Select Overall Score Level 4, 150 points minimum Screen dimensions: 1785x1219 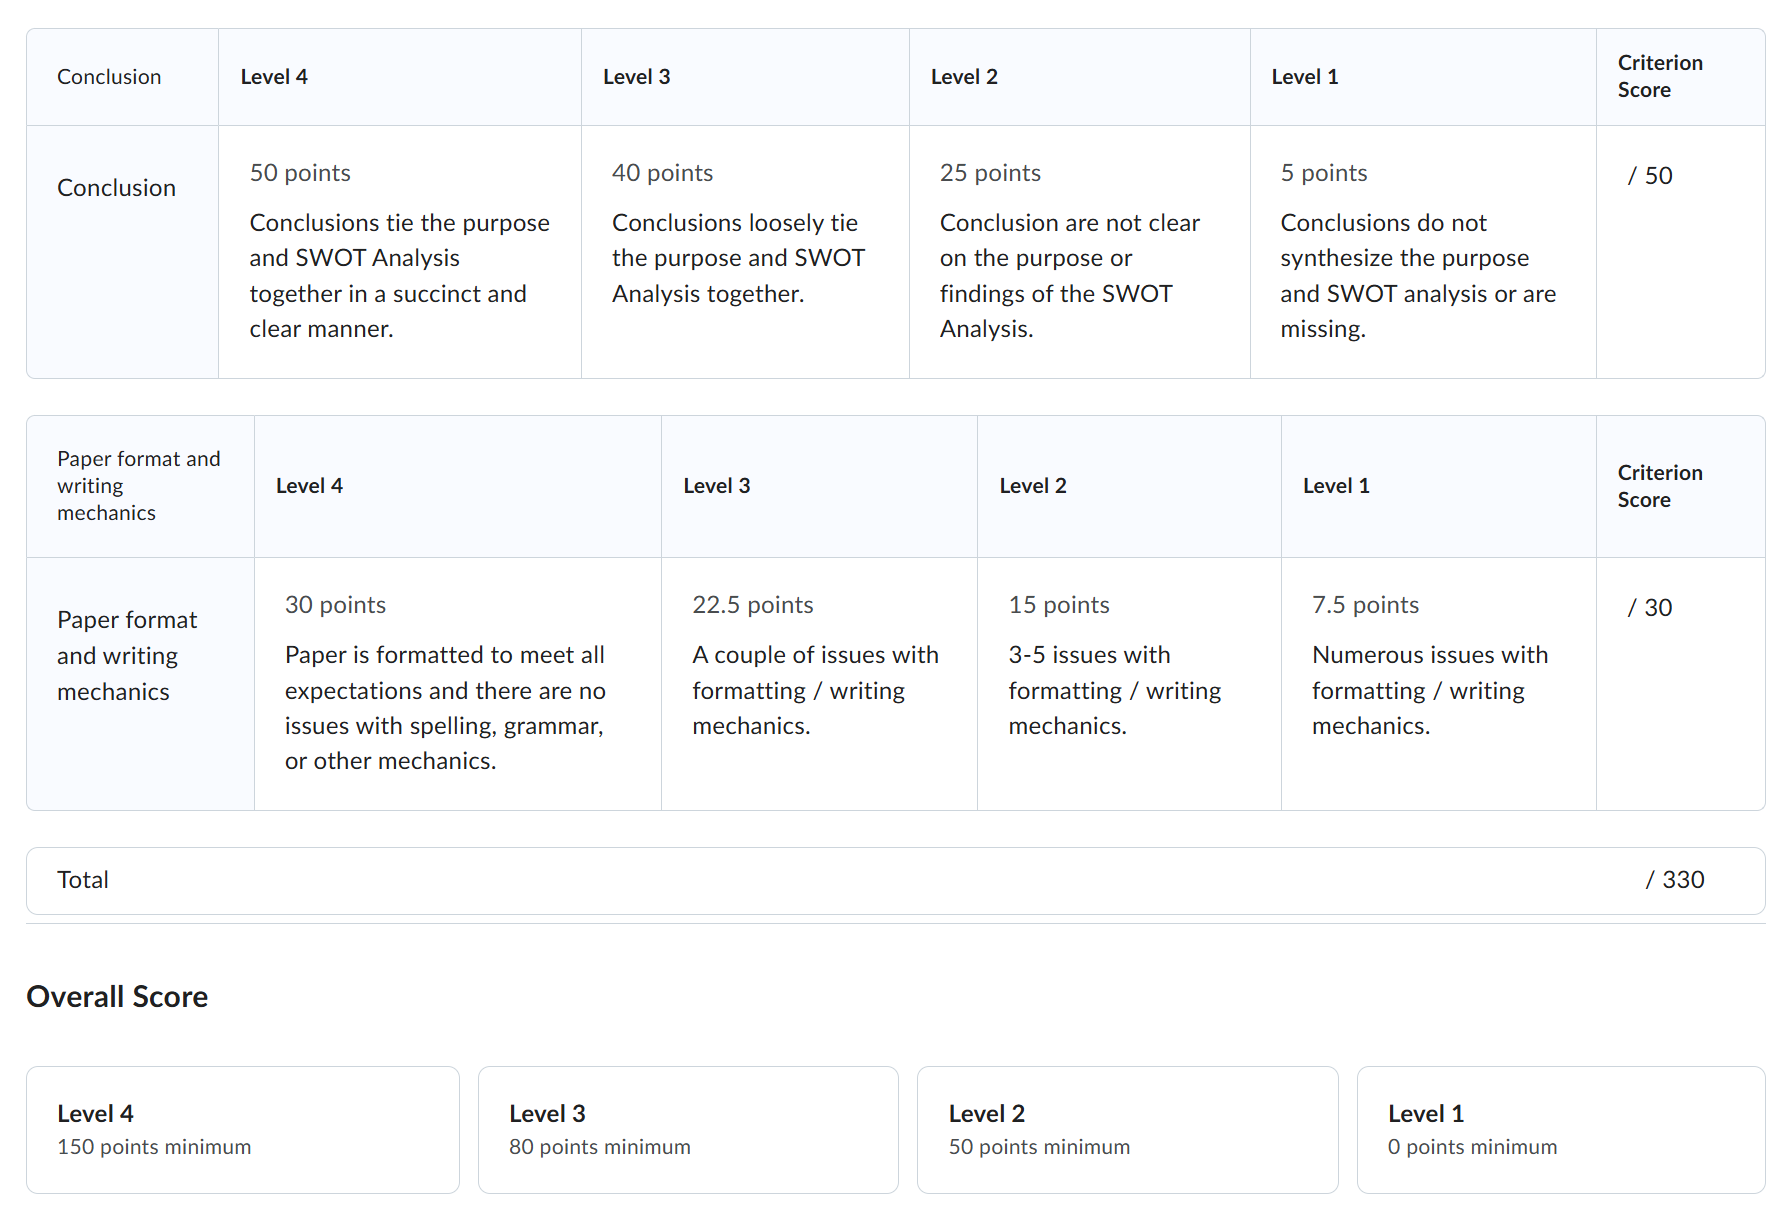tap(243, 1129)
